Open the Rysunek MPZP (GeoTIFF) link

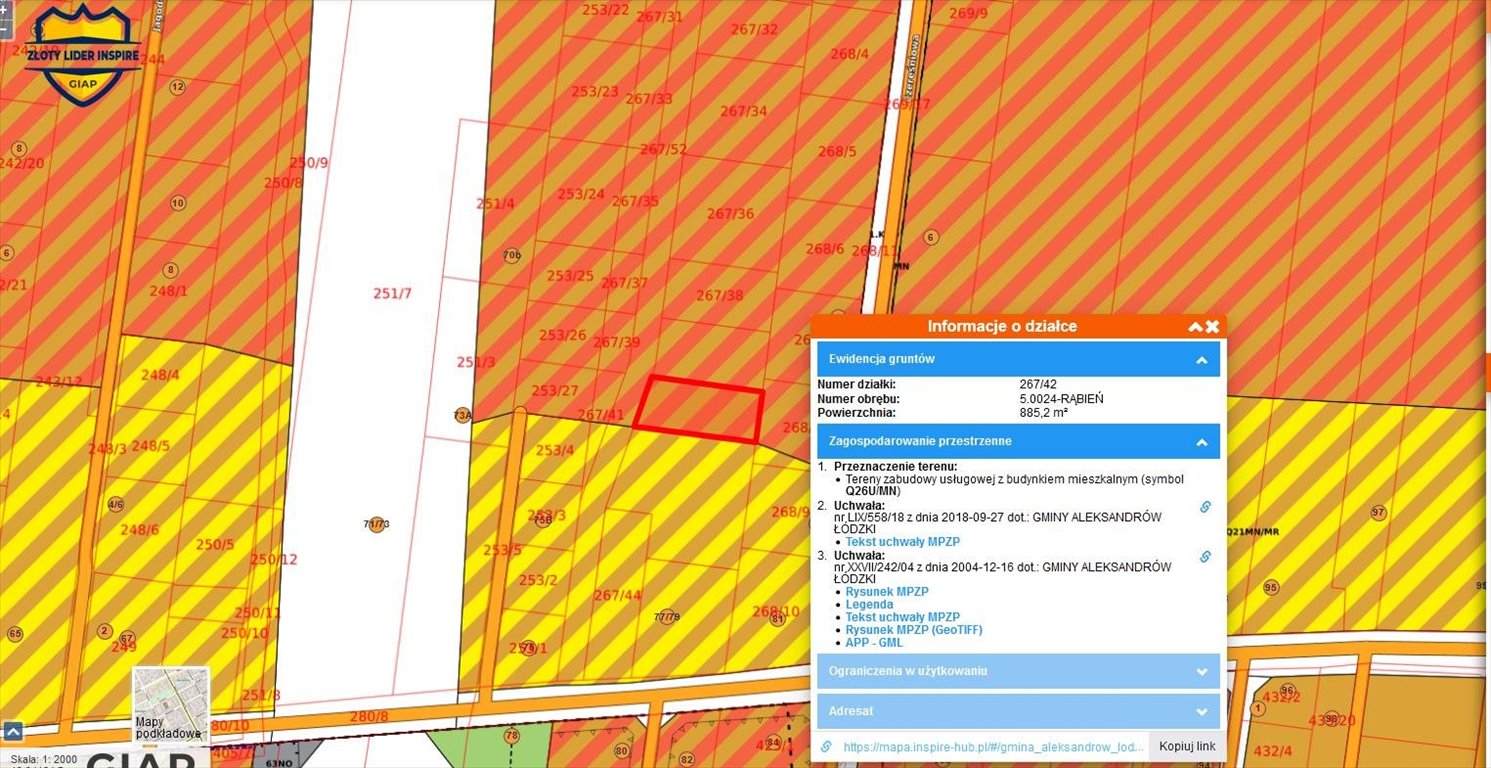pyautogui.click(x=914, y=630)
